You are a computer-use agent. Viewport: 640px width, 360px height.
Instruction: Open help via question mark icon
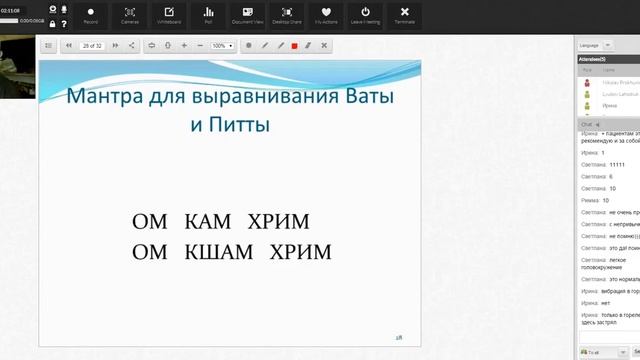click(64, 24)
